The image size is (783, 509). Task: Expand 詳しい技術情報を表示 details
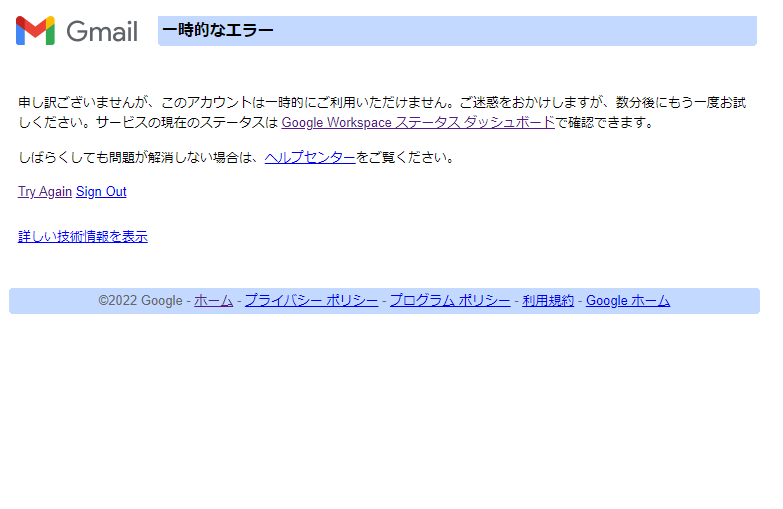[x=83, y=236]
